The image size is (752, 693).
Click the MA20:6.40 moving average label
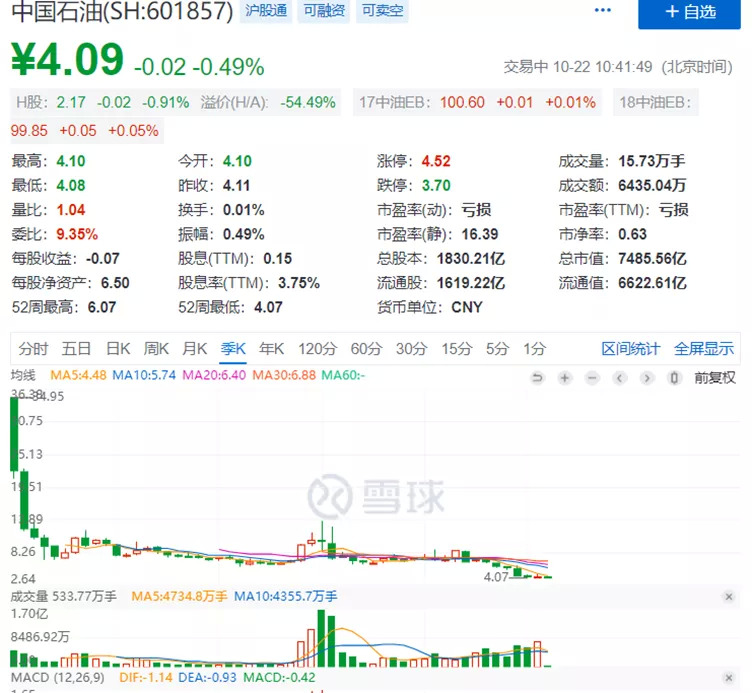click(214, 375)
